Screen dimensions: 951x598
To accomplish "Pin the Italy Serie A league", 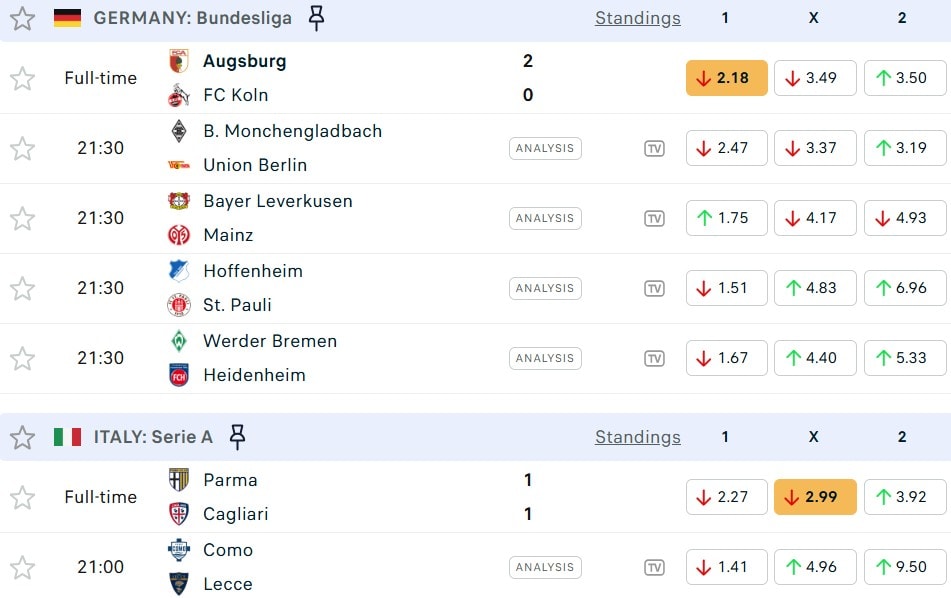I will [x=237, y=437].
